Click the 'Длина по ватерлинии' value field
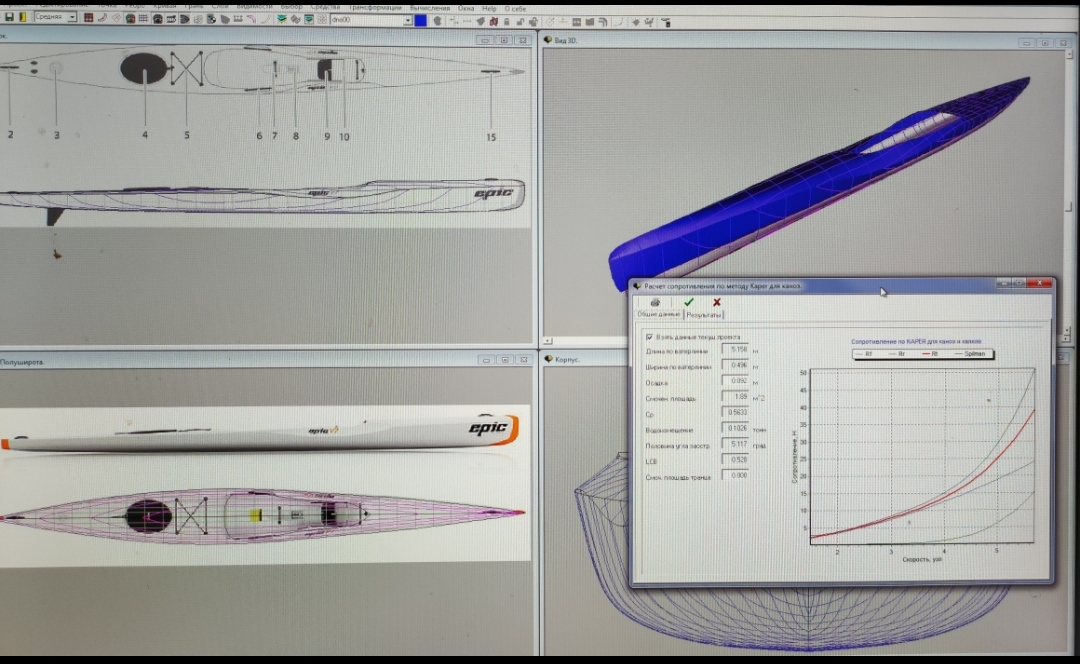This screenshot has height=664, width=1080. 735,350
